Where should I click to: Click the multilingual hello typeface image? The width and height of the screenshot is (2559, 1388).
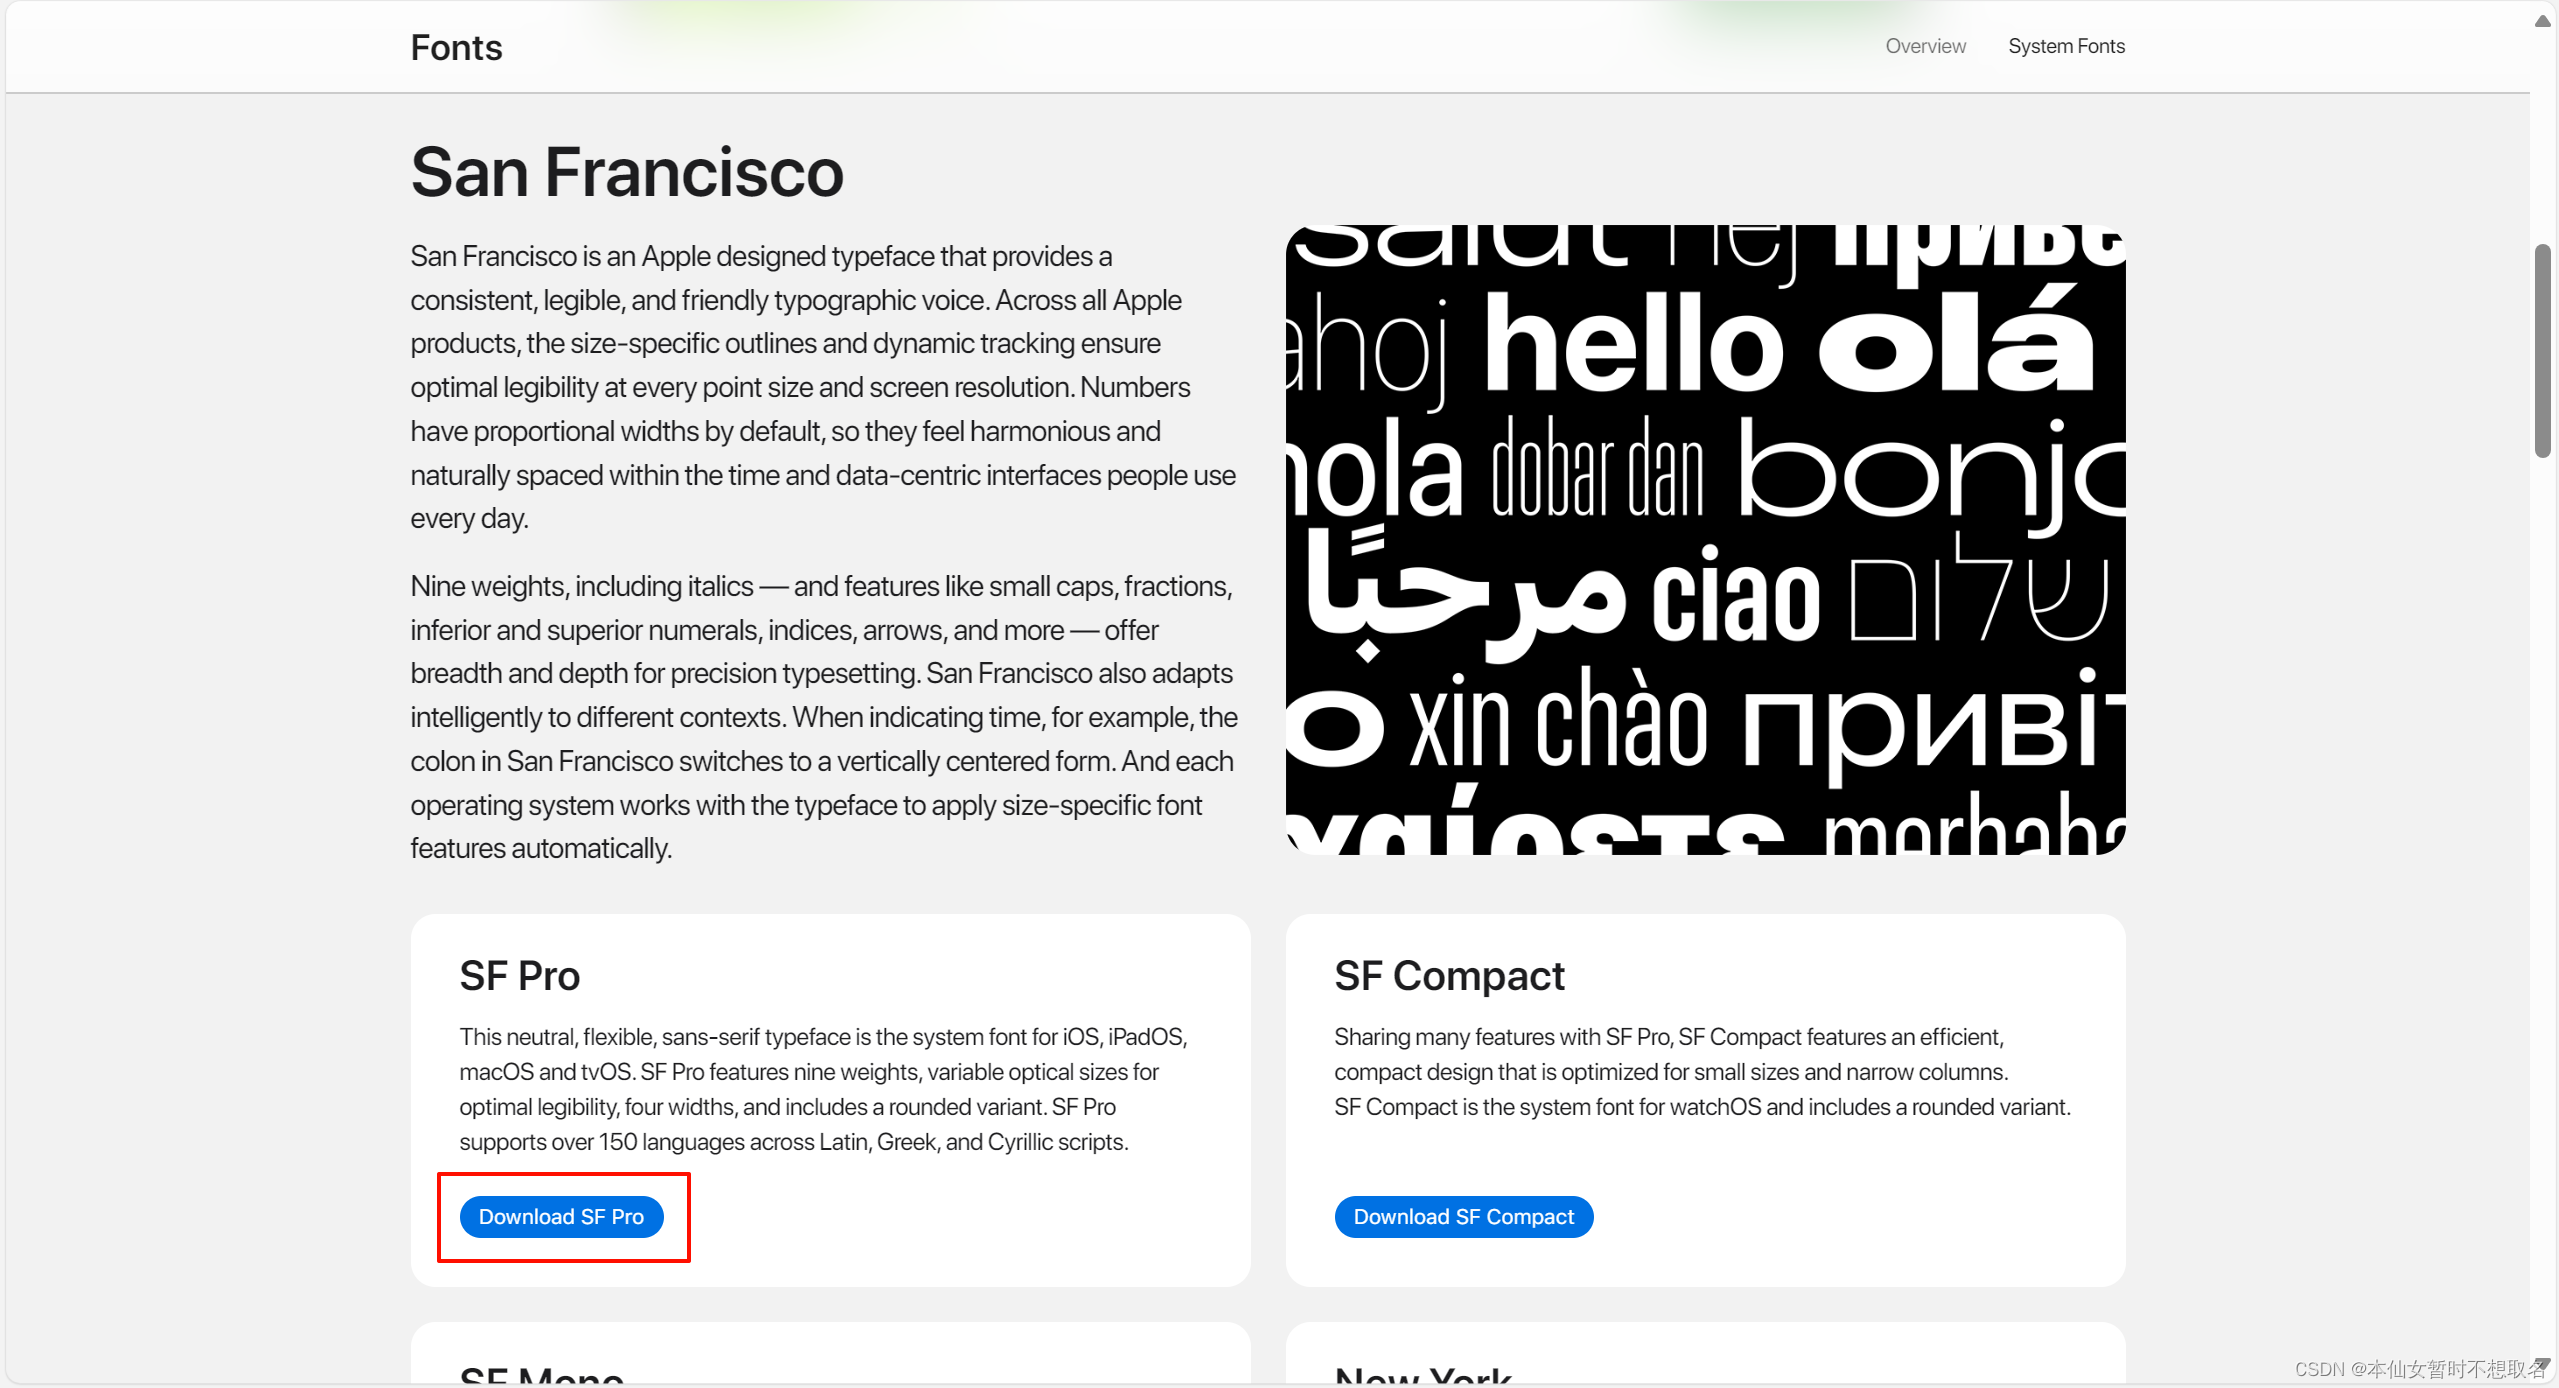pos(1704,540)
